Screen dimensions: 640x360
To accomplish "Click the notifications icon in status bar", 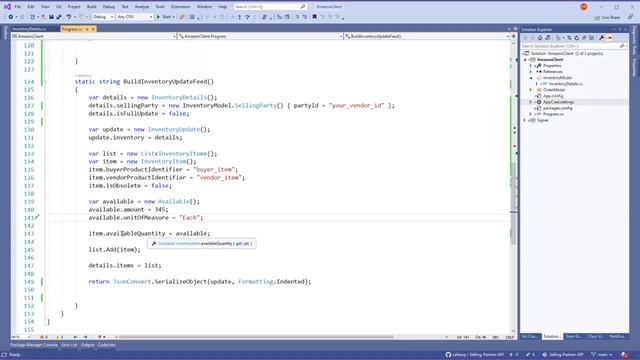I will click(x=624, y=355).
